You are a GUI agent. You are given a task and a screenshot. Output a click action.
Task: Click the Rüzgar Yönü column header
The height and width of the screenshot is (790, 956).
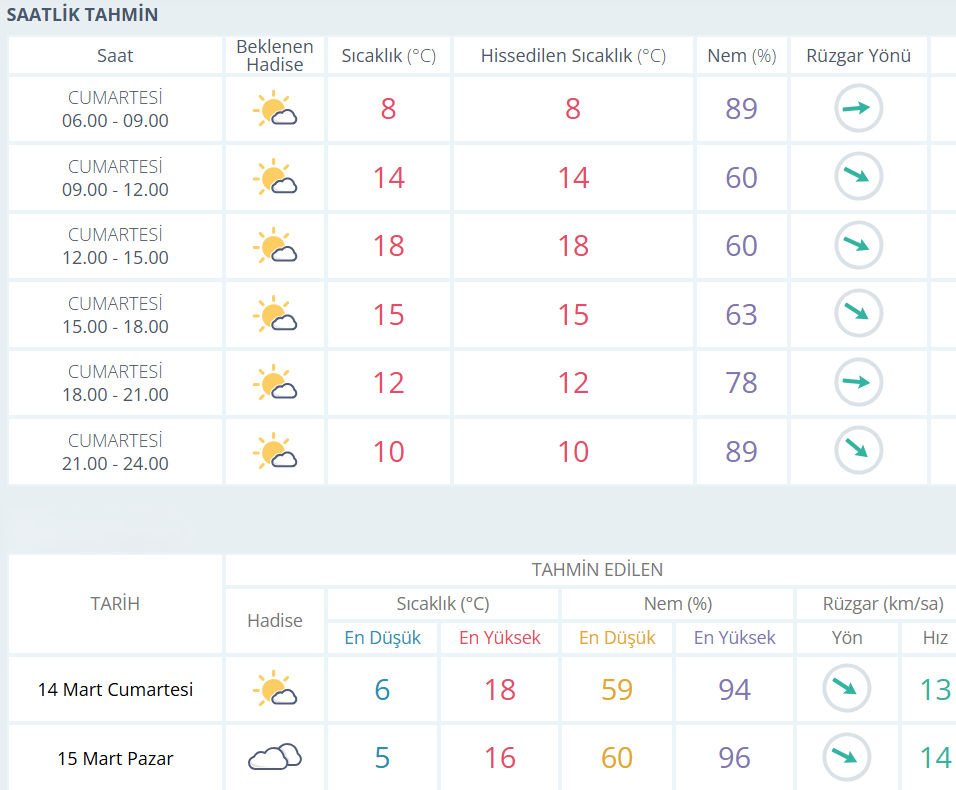[x=858, y=56]
